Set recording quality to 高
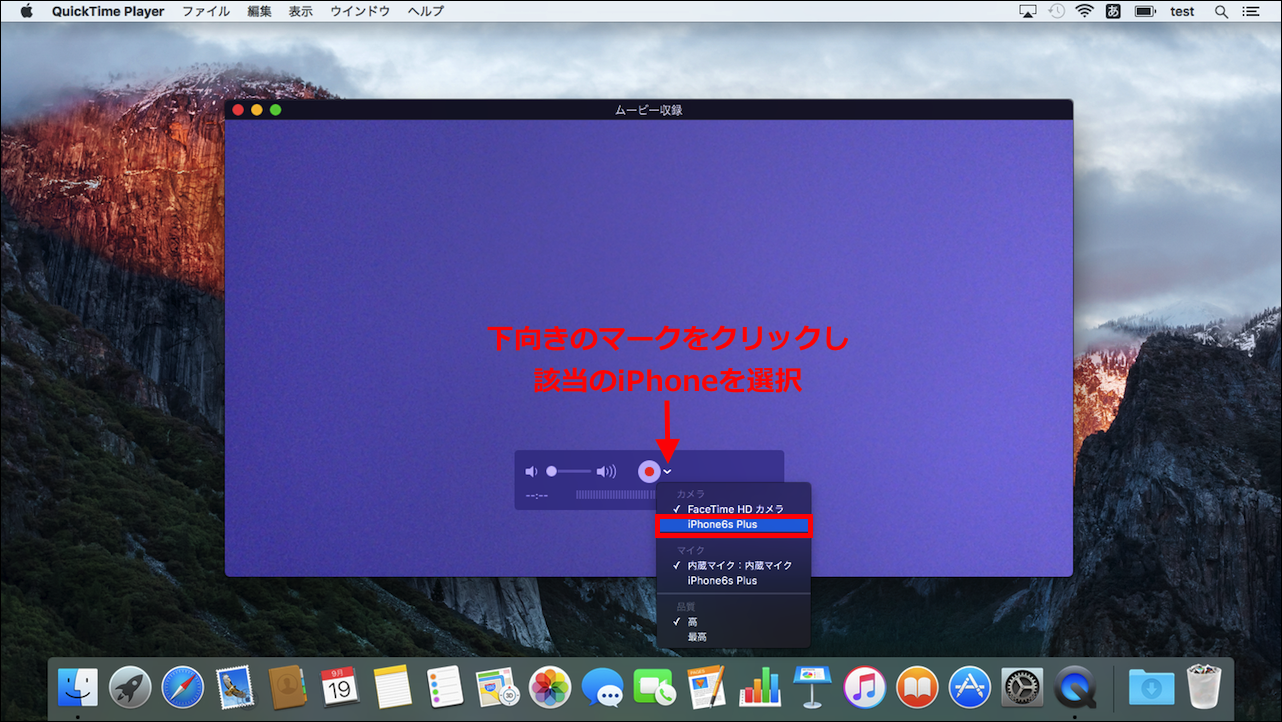 coord(733,622)
